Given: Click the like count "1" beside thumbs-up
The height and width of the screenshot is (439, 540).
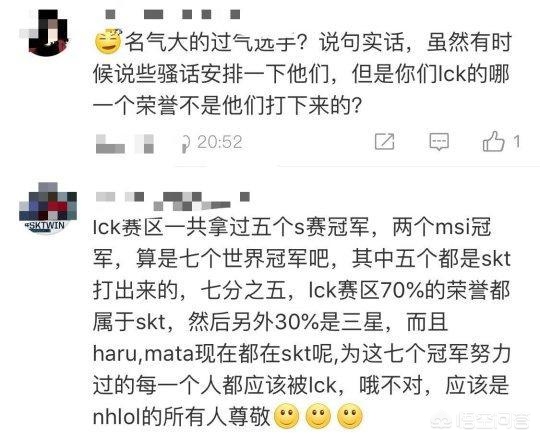Looking at the screenshot, I should (517, 142).
